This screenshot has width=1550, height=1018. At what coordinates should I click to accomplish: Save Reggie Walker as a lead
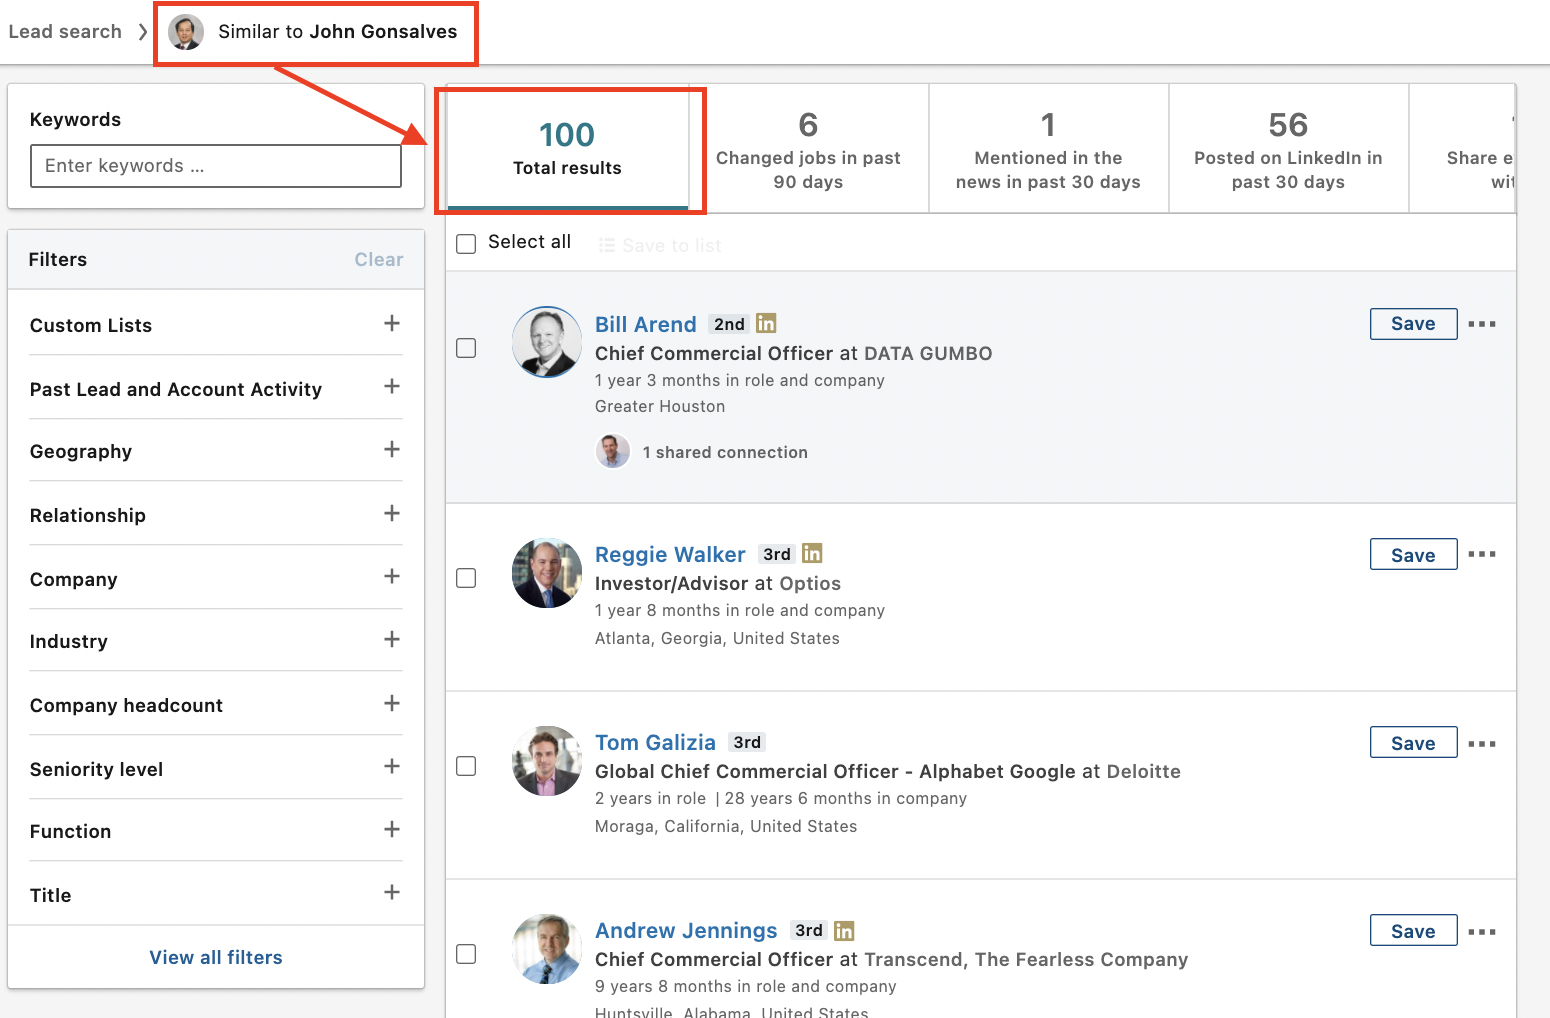point(1413,554)
